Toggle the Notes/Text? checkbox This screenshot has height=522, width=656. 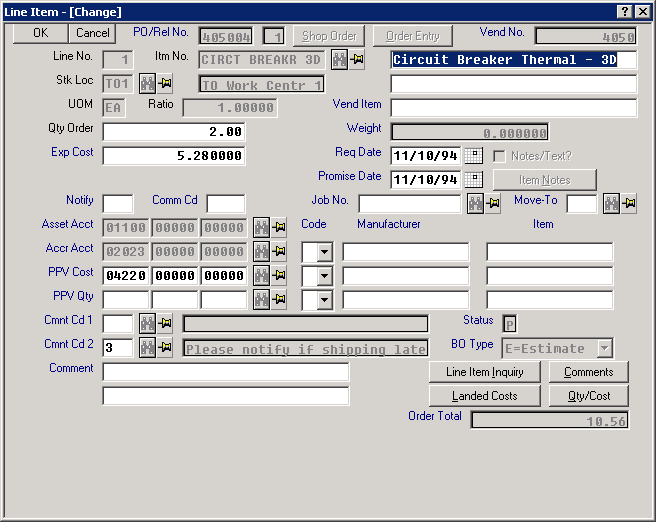(499, 156)
